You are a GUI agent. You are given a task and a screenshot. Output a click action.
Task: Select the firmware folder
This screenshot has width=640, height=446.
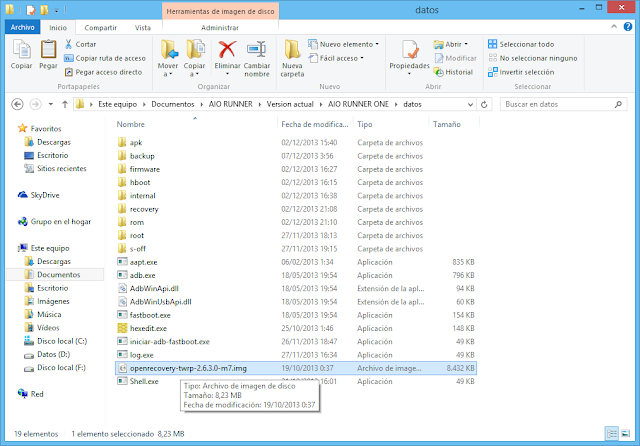click(139, 169)
